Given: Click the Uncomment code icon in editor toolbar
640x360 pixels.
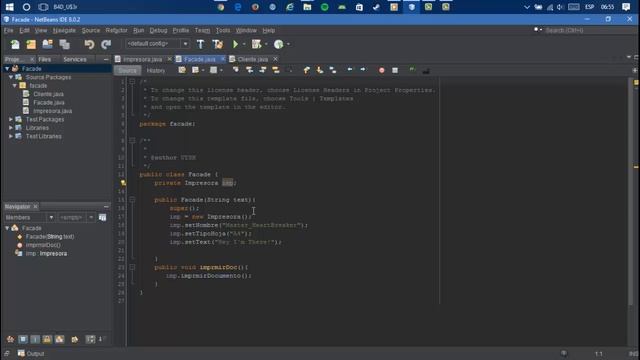Looking at the screenshot, I should 426,71.
